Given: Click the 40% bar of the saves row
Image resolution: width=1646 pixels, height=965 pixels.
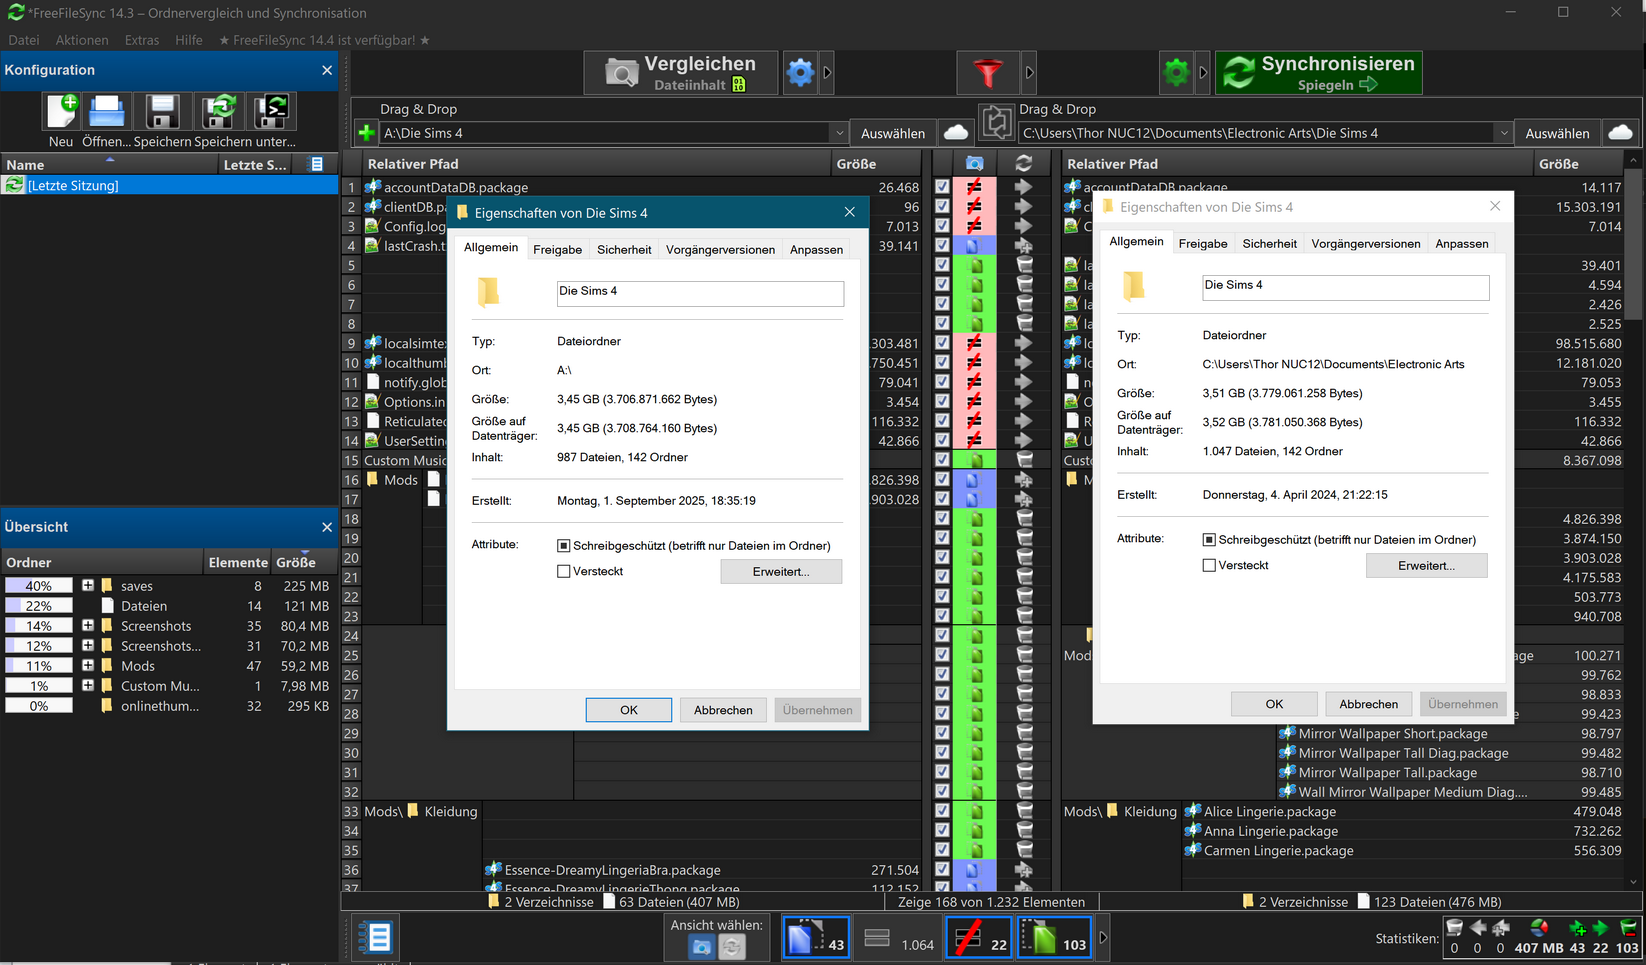Looking at the screenshot, I should click(39, 586).
